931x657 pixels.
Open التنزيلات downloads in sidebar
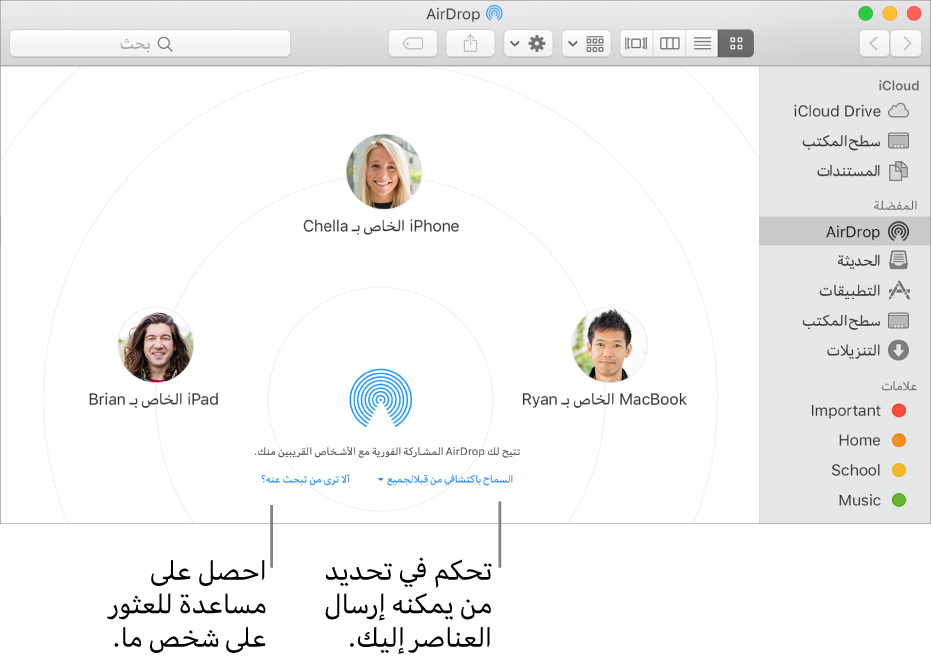tap(844, 351)
